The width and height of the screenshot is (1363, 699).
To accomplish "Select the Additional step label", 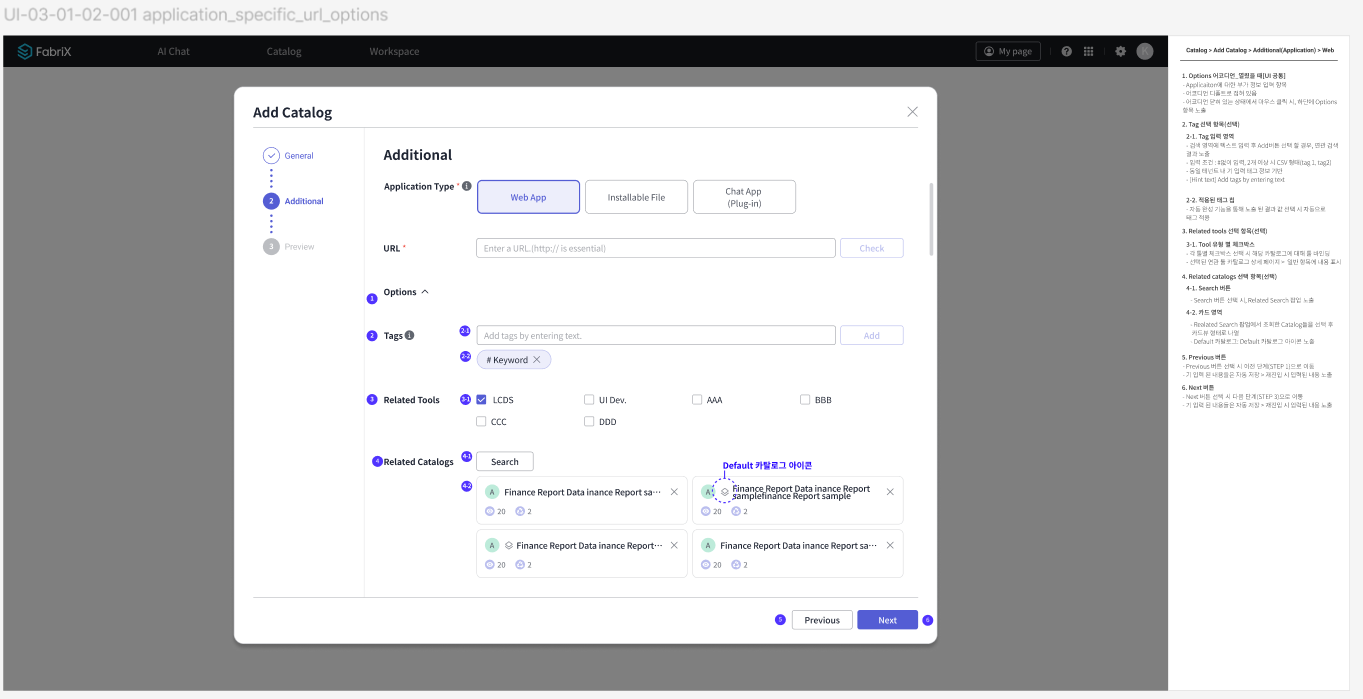I will [x=304, y=201].
